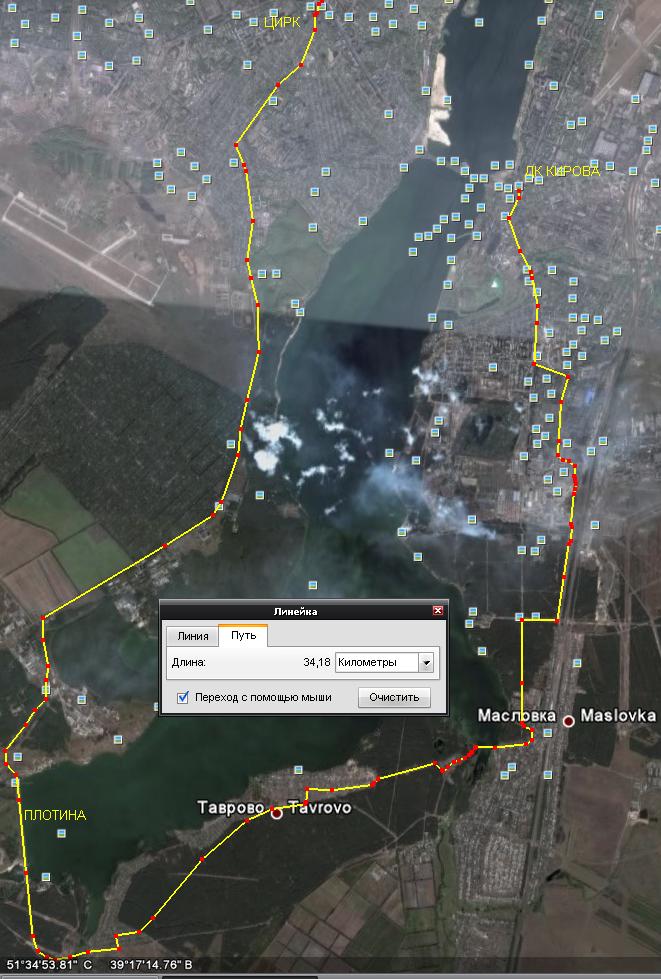The image size is (661, 979).
Task: Click the 34,18 length value field
Action: [315, 662]
